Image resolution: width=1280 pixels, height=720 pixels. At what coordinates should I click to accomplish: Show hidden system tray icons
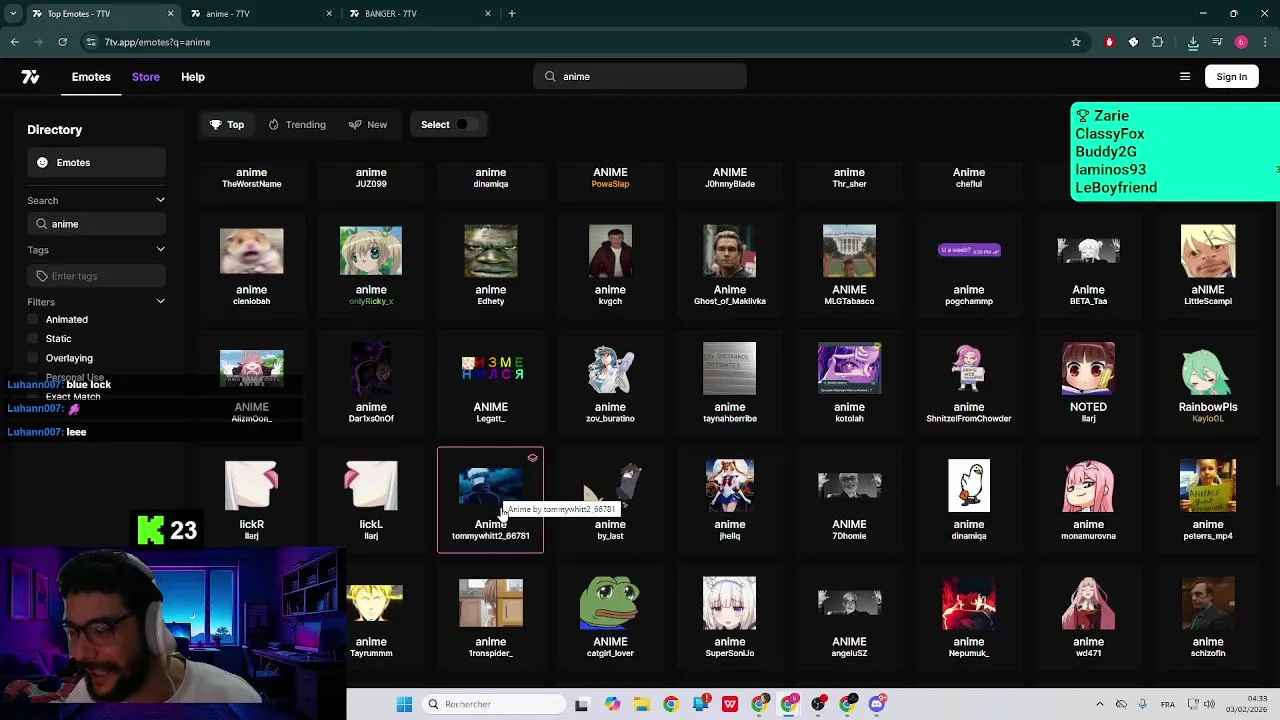pos(1100,704)
